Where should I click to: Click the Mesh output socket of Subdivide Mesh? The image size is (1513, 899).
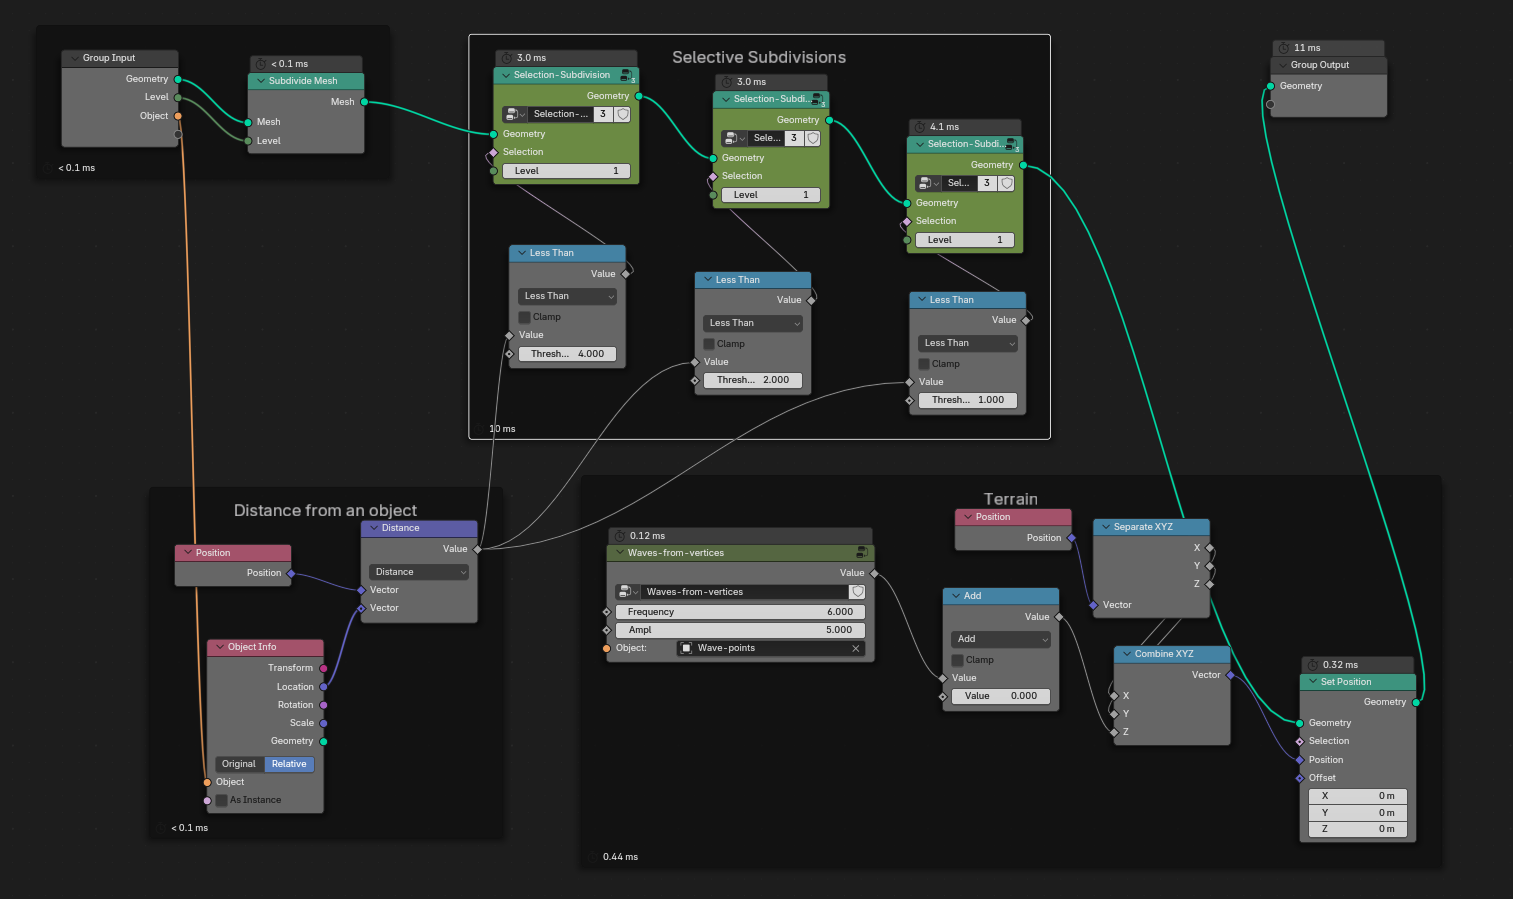(364, 102)
